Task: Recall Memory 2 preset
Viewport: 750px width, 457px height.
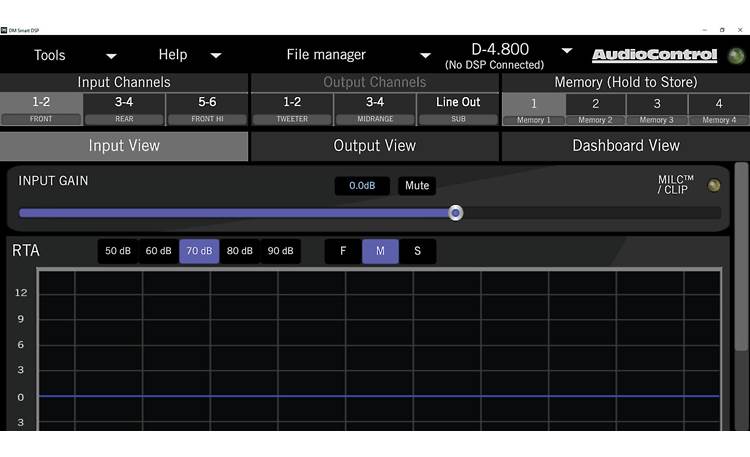Action: (x=595, y=108)
